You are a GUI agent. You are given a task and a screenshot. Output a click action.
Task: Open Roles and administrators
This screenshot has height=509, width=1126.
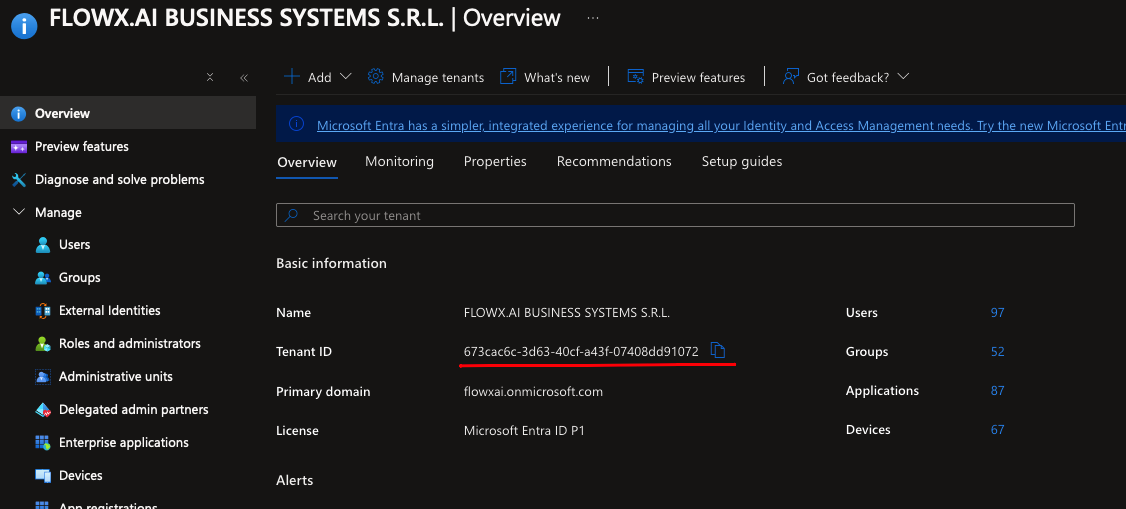coord(128,344)
